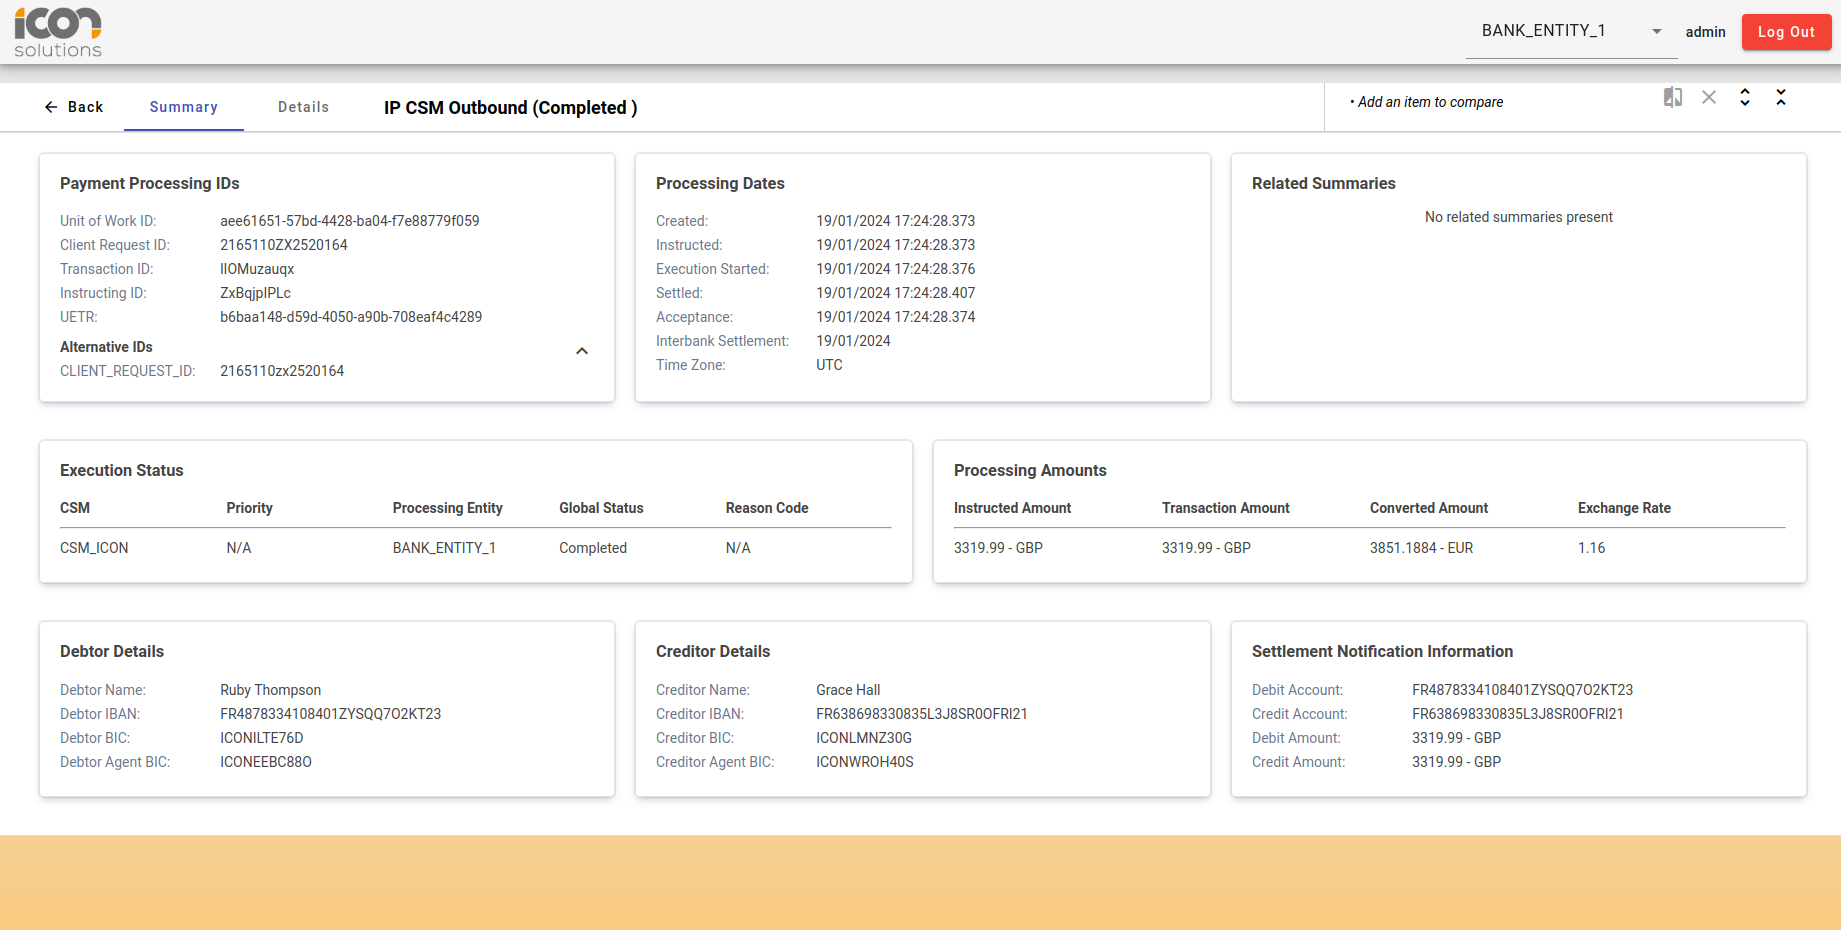Click the Icon Solutions logo

point(58,32)
